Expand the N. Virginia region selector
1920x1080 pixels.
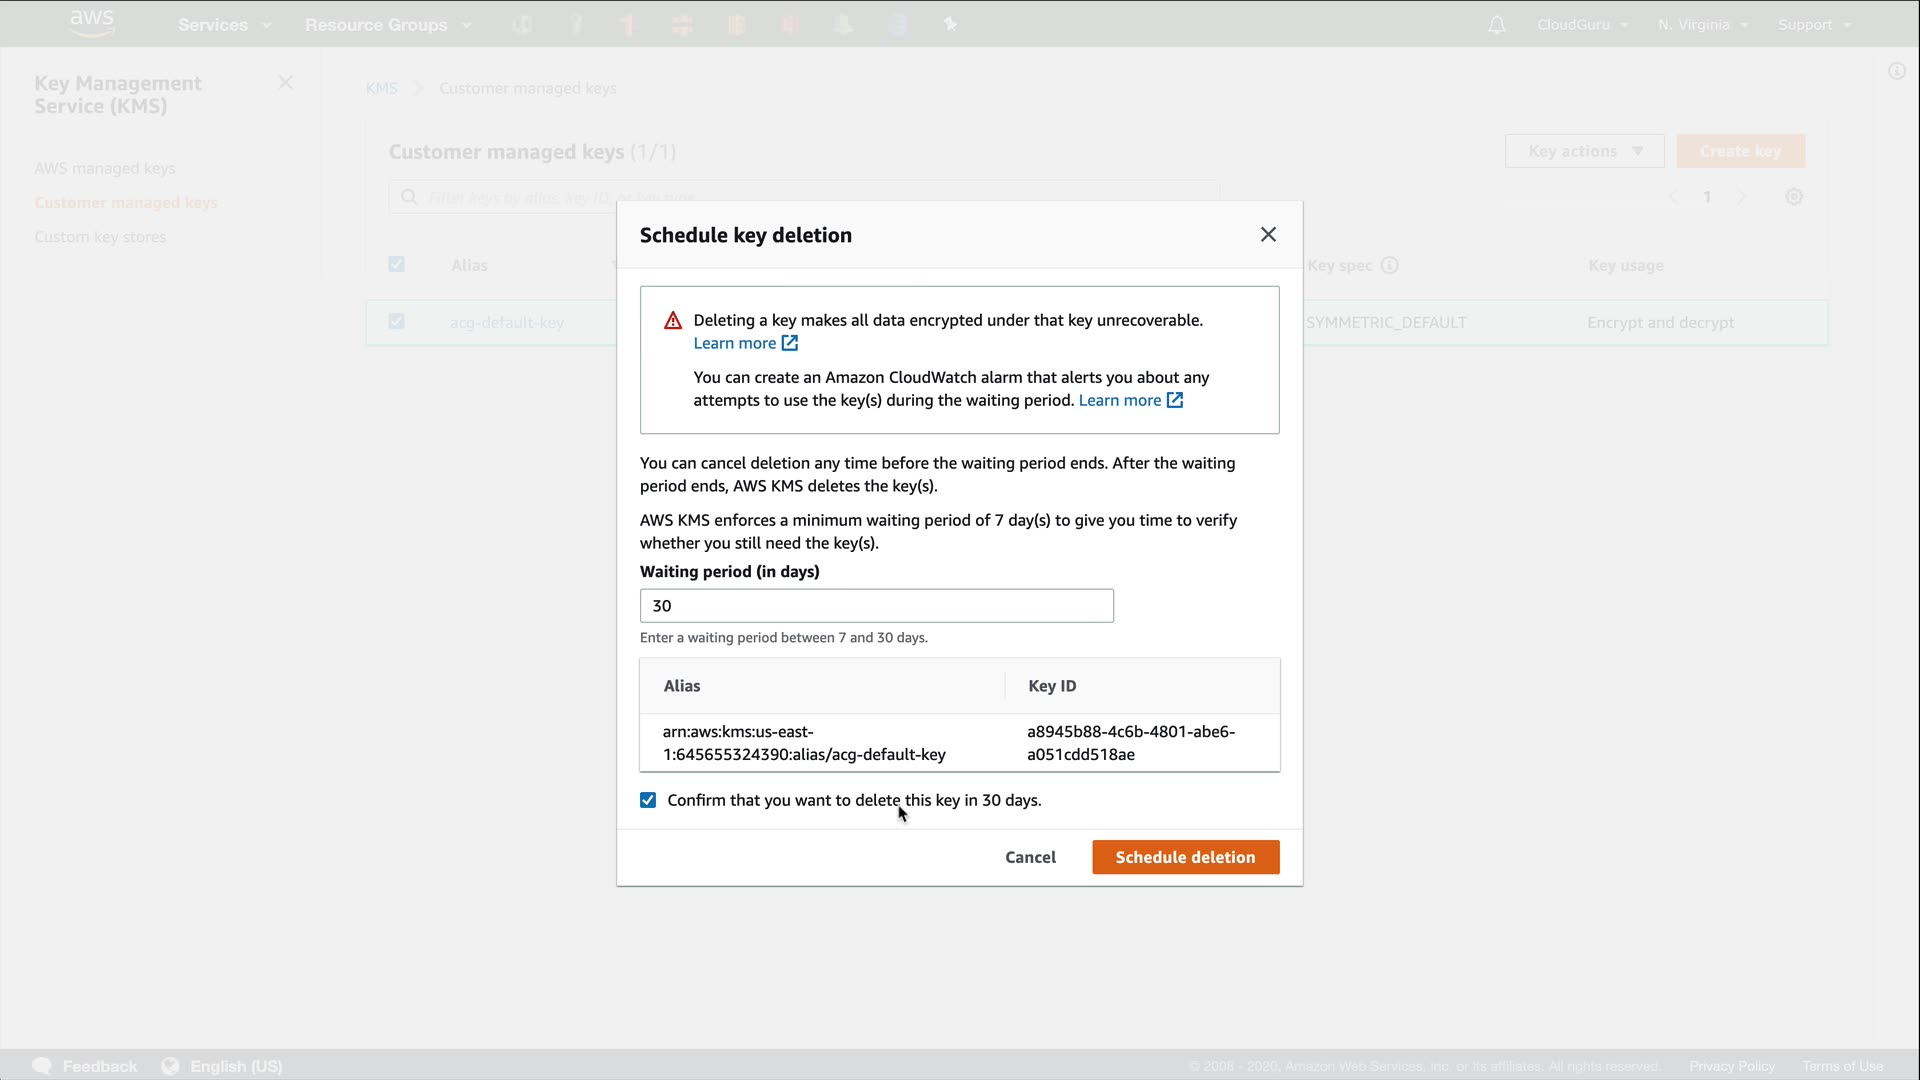[x=1702, y=25]
